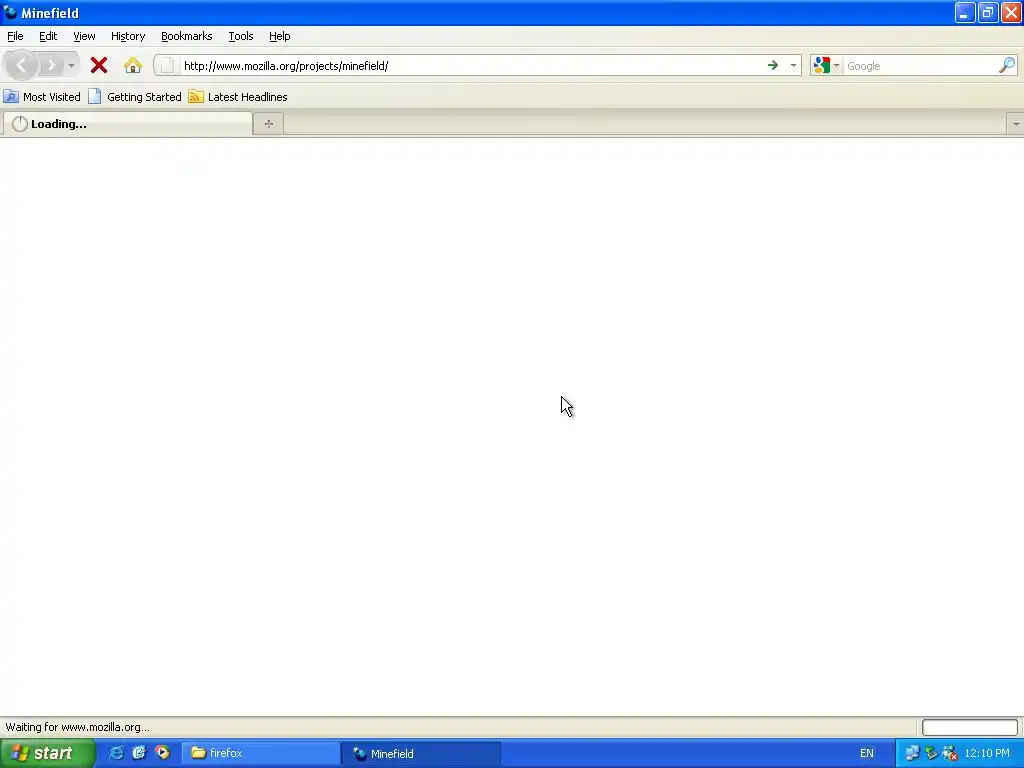Launch Windows Media Player quick launch icon
This screenshot has width=1024, height=768.
[x=162, y=753]
